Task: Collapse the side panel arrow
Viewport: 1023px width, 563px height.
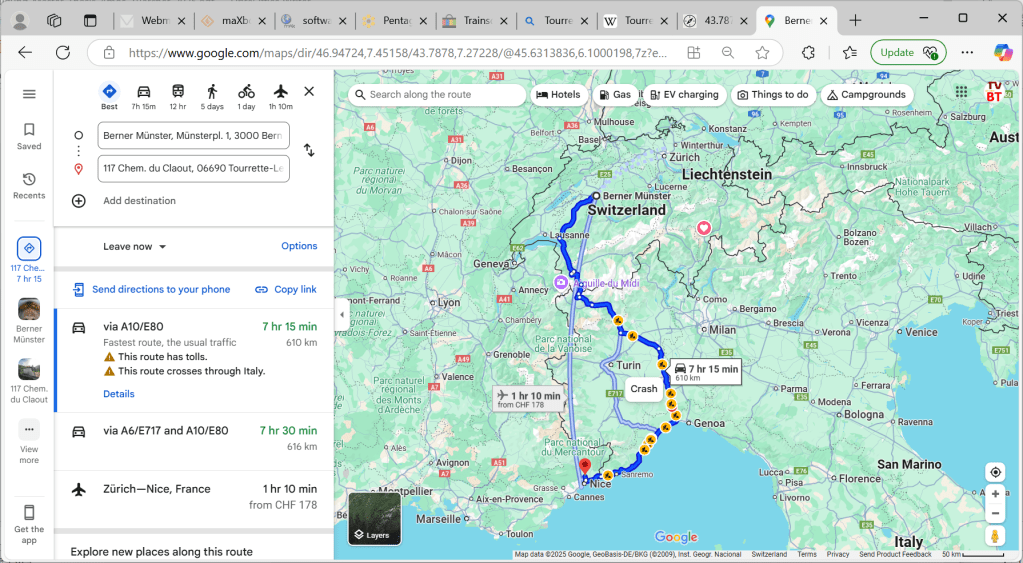Action: coord(342,314)
